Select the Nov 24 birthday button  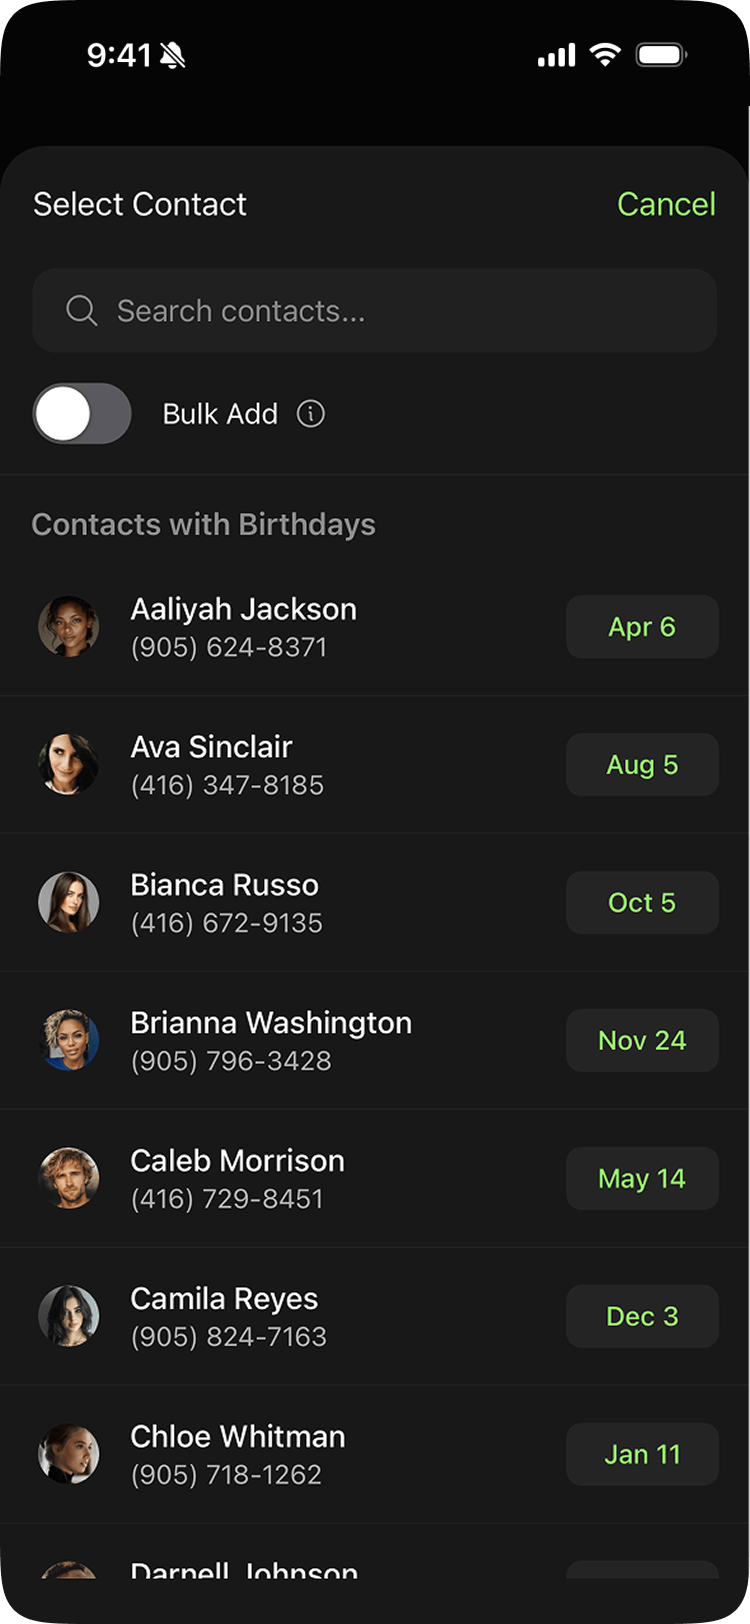pyautogui.click(x=642, y=1040)
